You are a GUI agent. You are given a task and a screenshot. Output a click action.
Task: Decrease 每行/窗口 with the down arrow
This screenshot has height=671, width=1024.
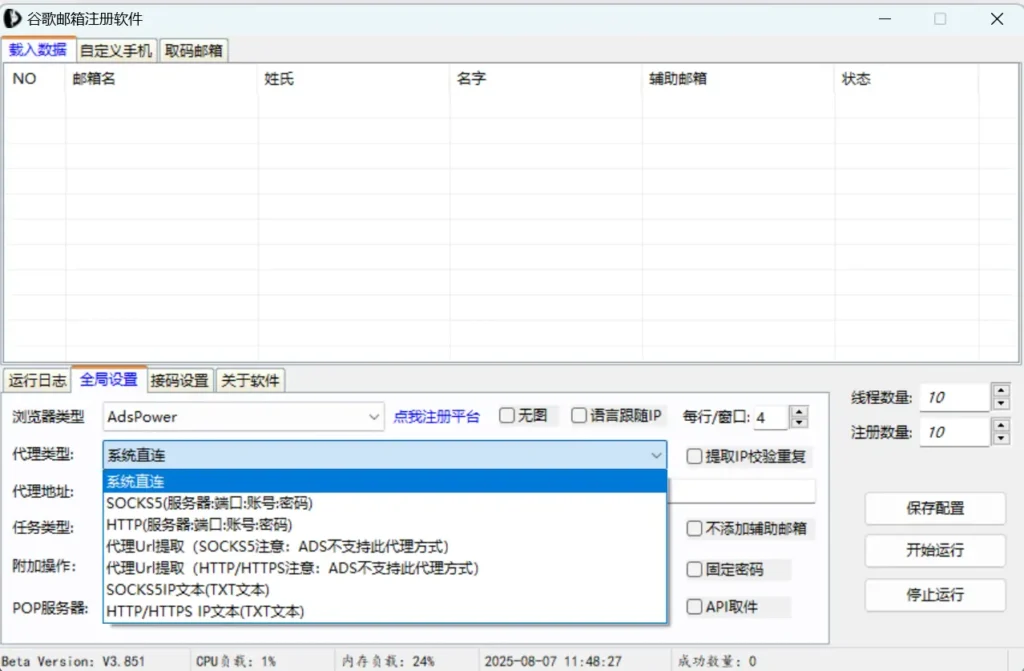coord(799,423)
